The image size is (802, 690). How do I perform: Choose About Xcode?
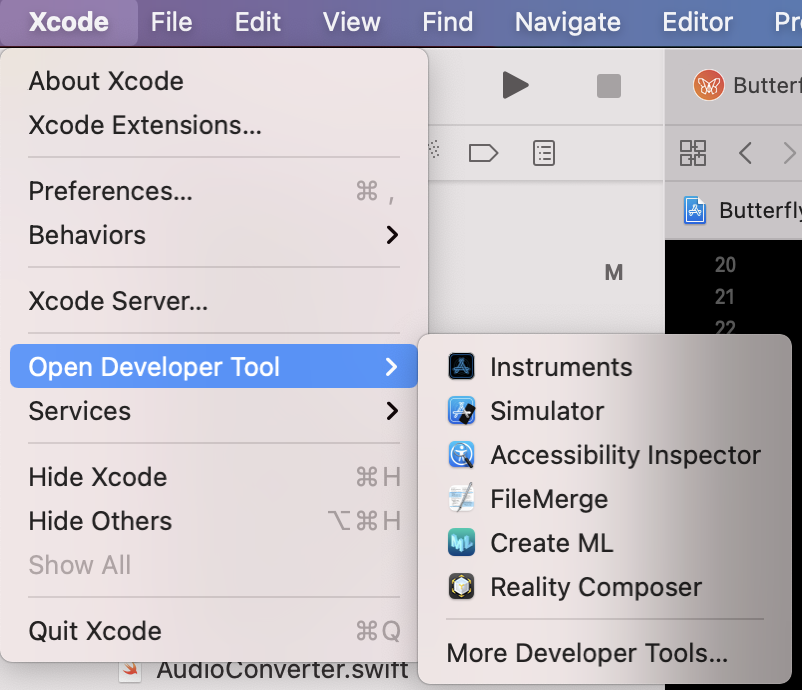pos(214,81)
